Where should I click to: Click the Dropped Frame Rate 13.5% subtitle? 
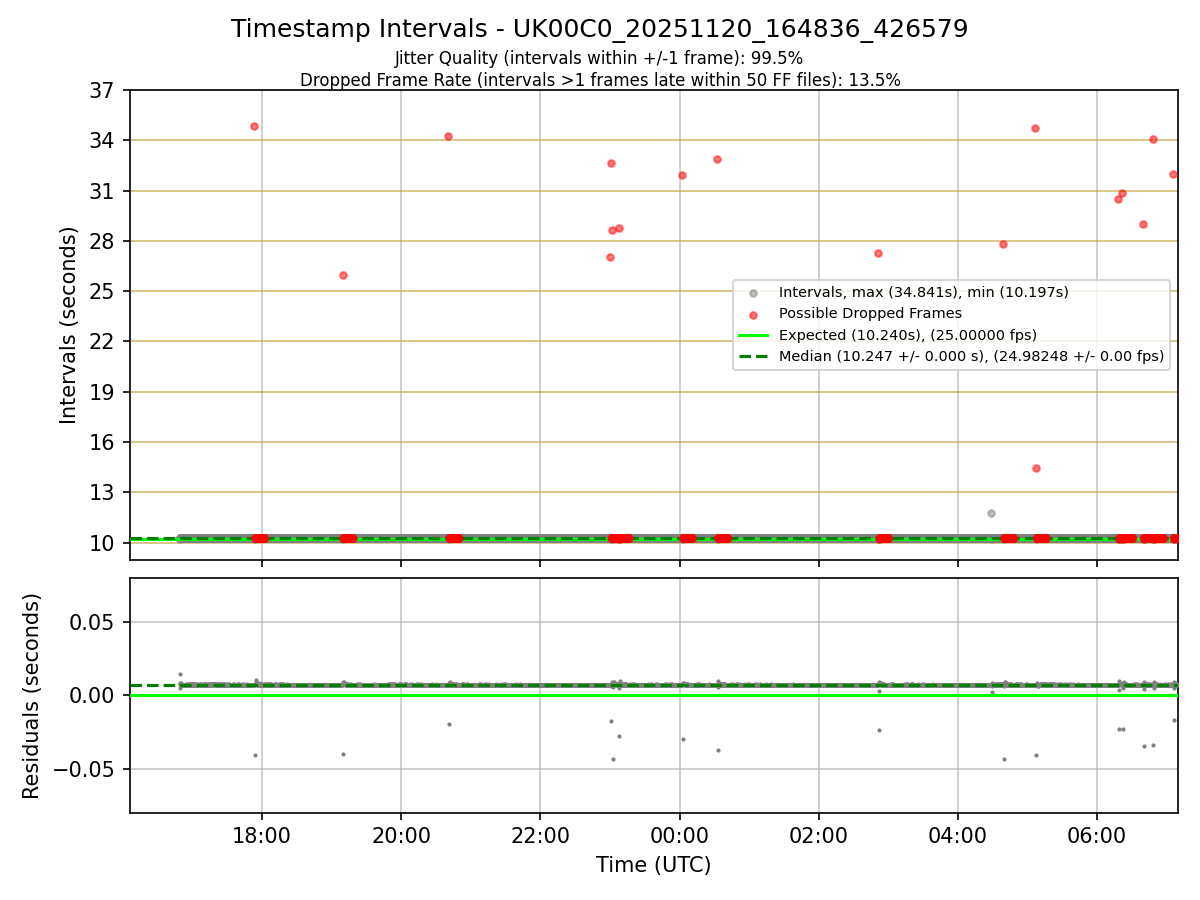coord(600,80)
